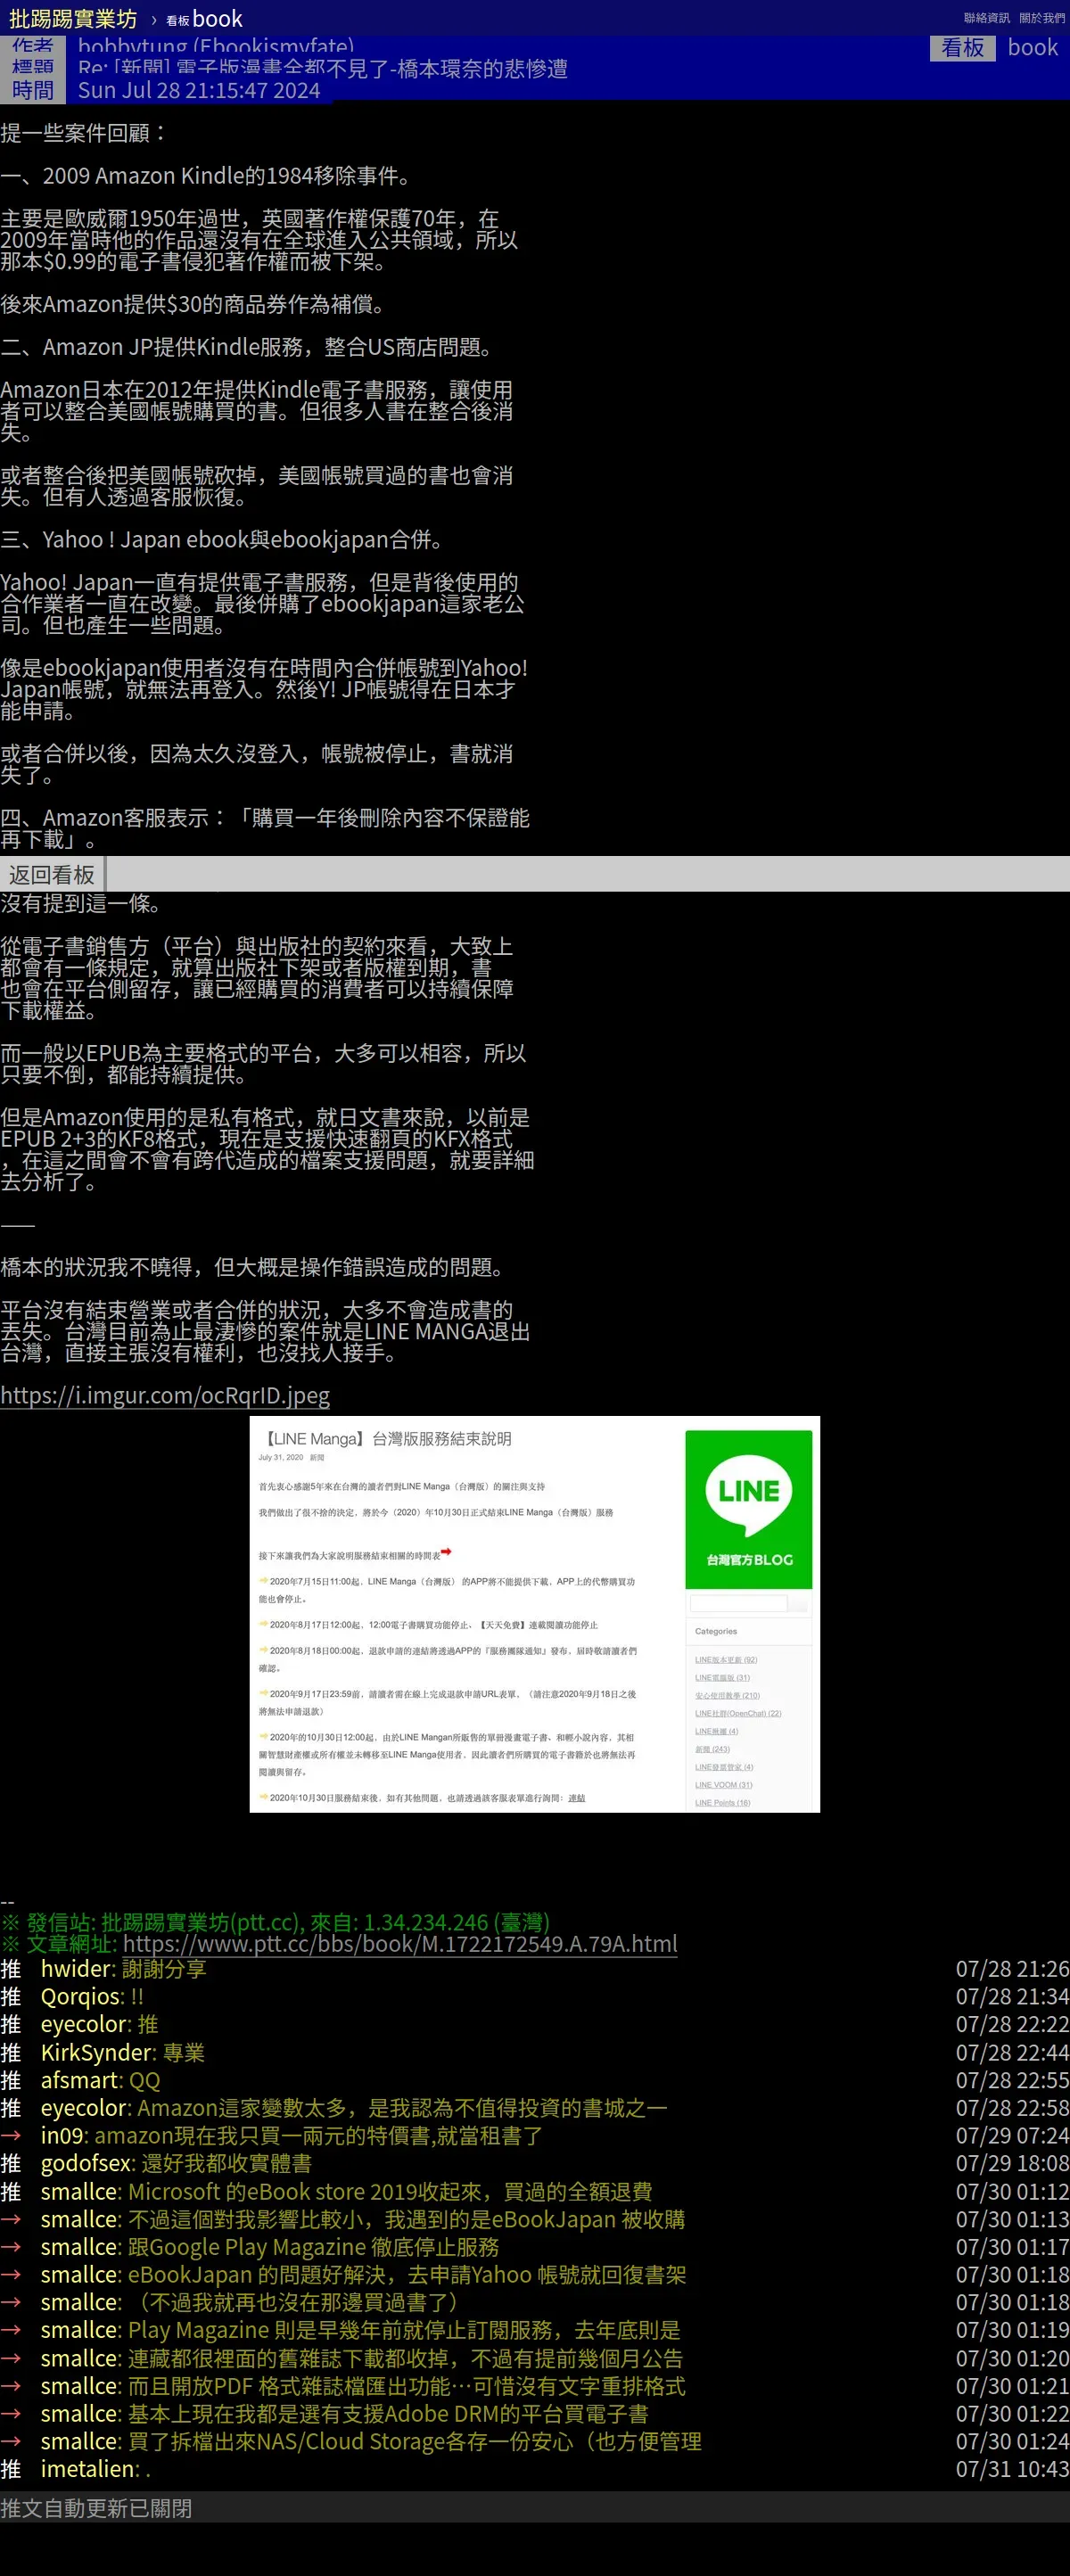The image size is (1070, 2576).
Task: Click heading 二、Amazon JP提供Kindle服務
Action: (x=247, y=347)
